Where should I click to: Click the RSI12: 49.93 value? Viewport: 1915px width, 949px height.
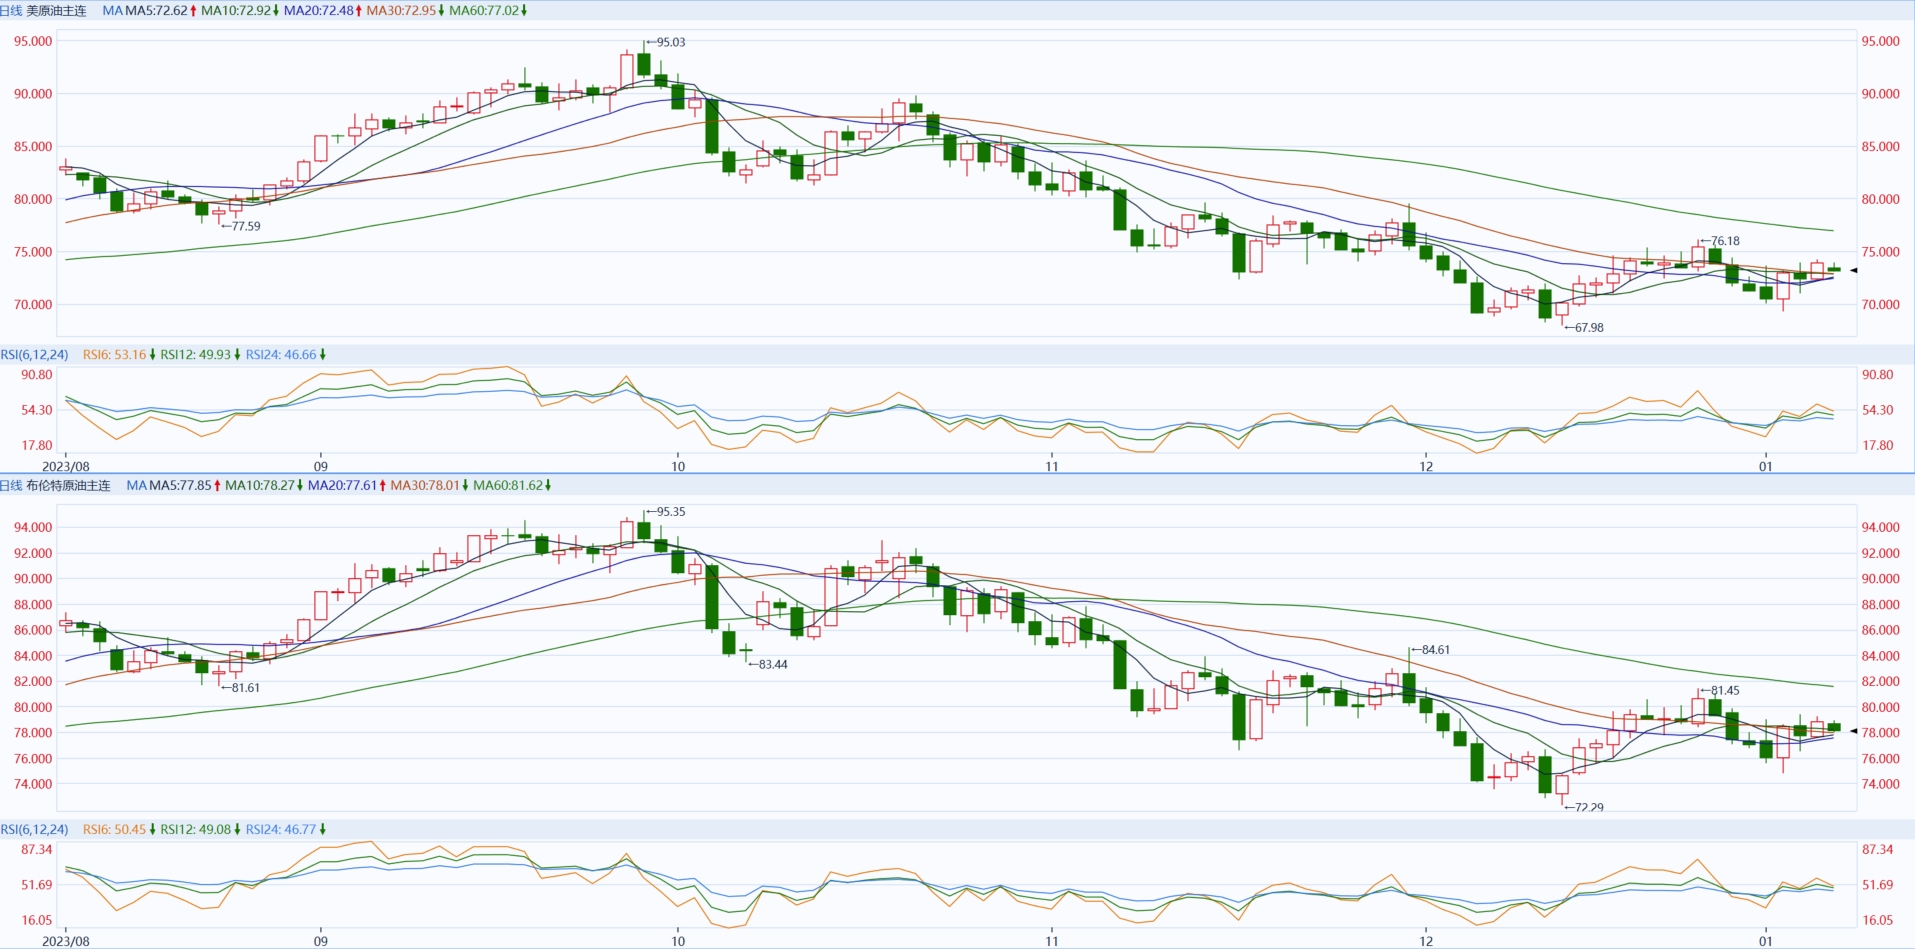pyautogui.click(x=195, y=355)
